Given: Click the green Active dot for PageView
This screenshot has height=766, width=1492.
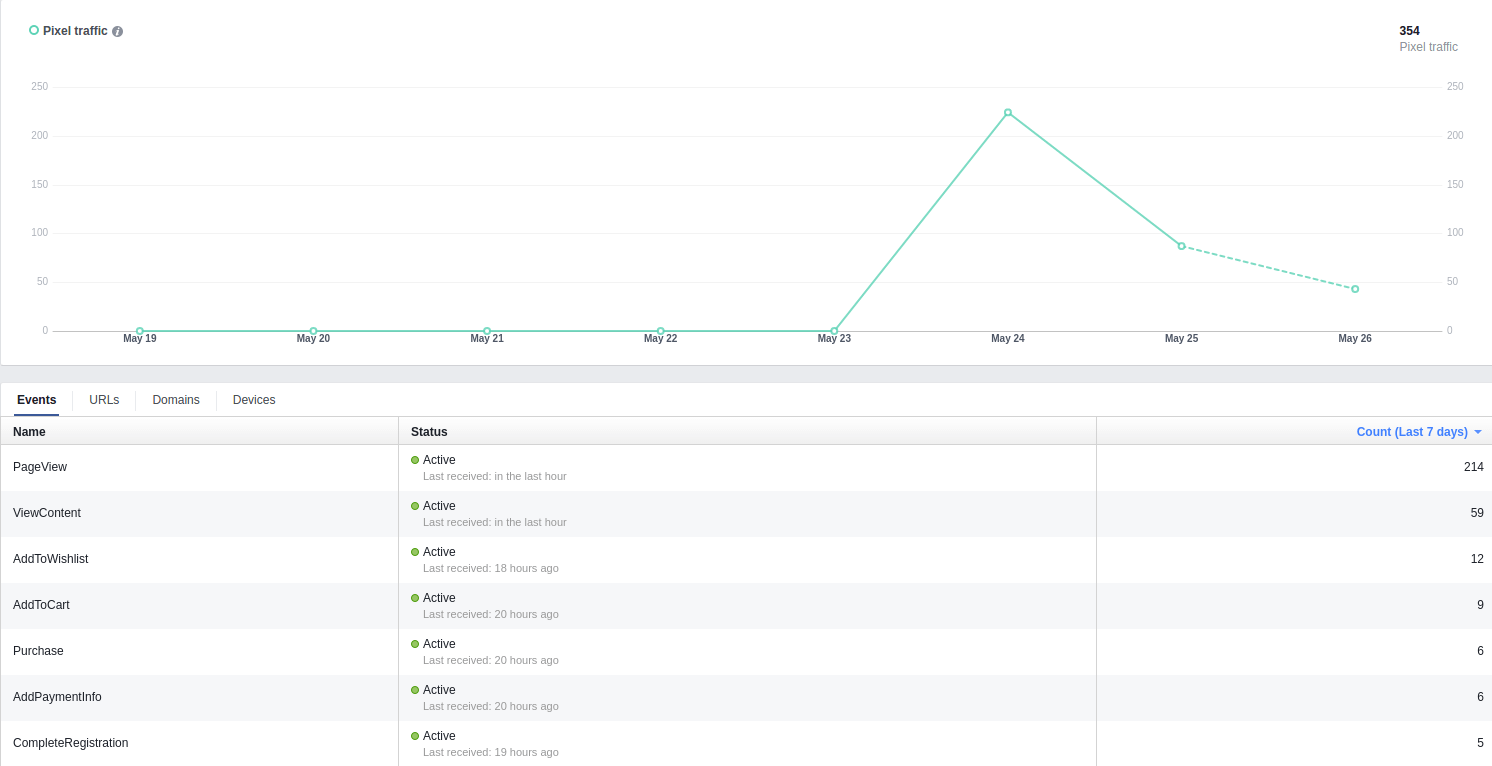Looking at the screenshot, I should pyautogui.click(x=415, y=460).
